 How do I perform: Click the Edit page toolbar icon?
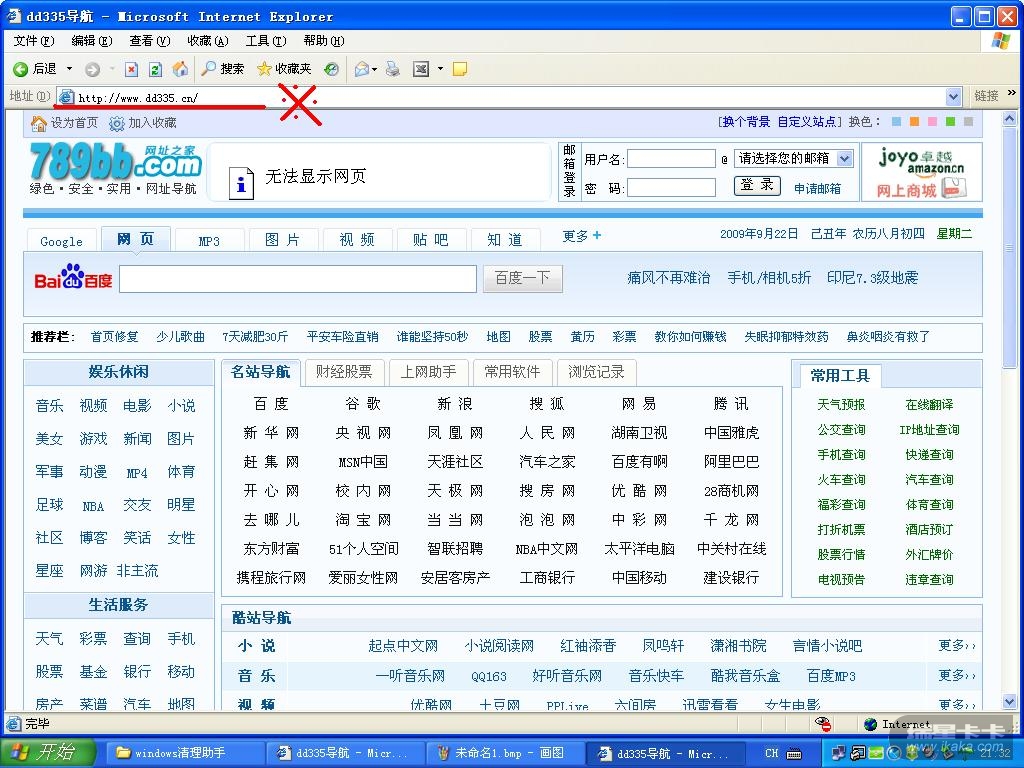click(421, 69)
